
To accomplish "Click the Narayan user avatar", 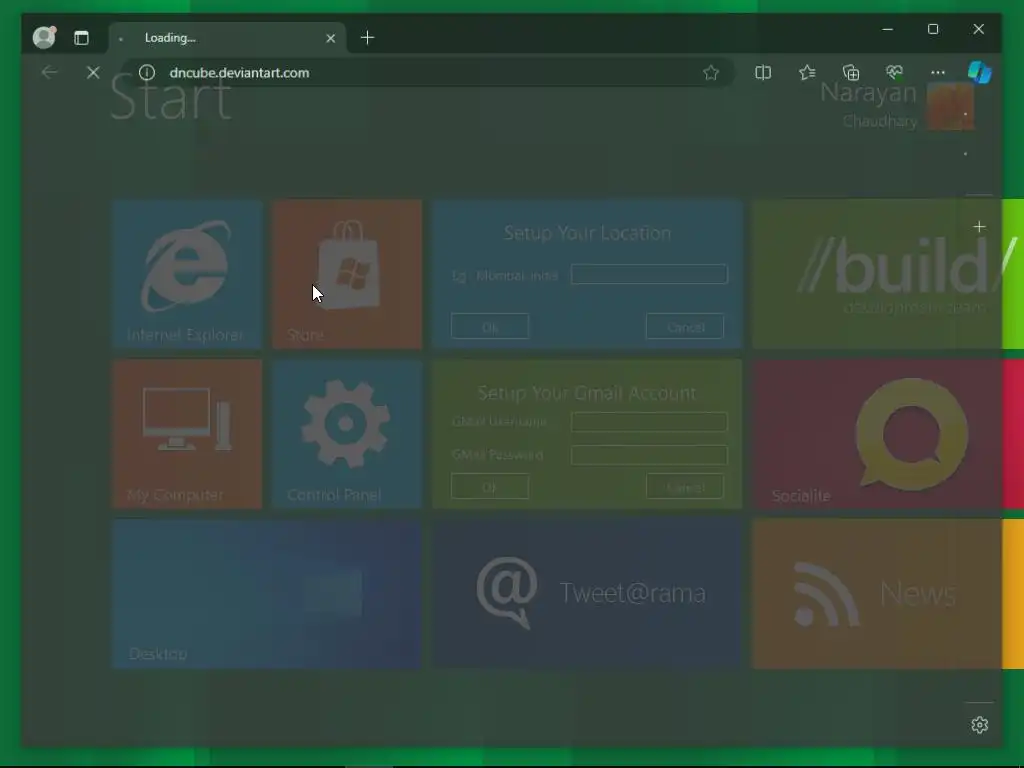I will click(950, 107).
